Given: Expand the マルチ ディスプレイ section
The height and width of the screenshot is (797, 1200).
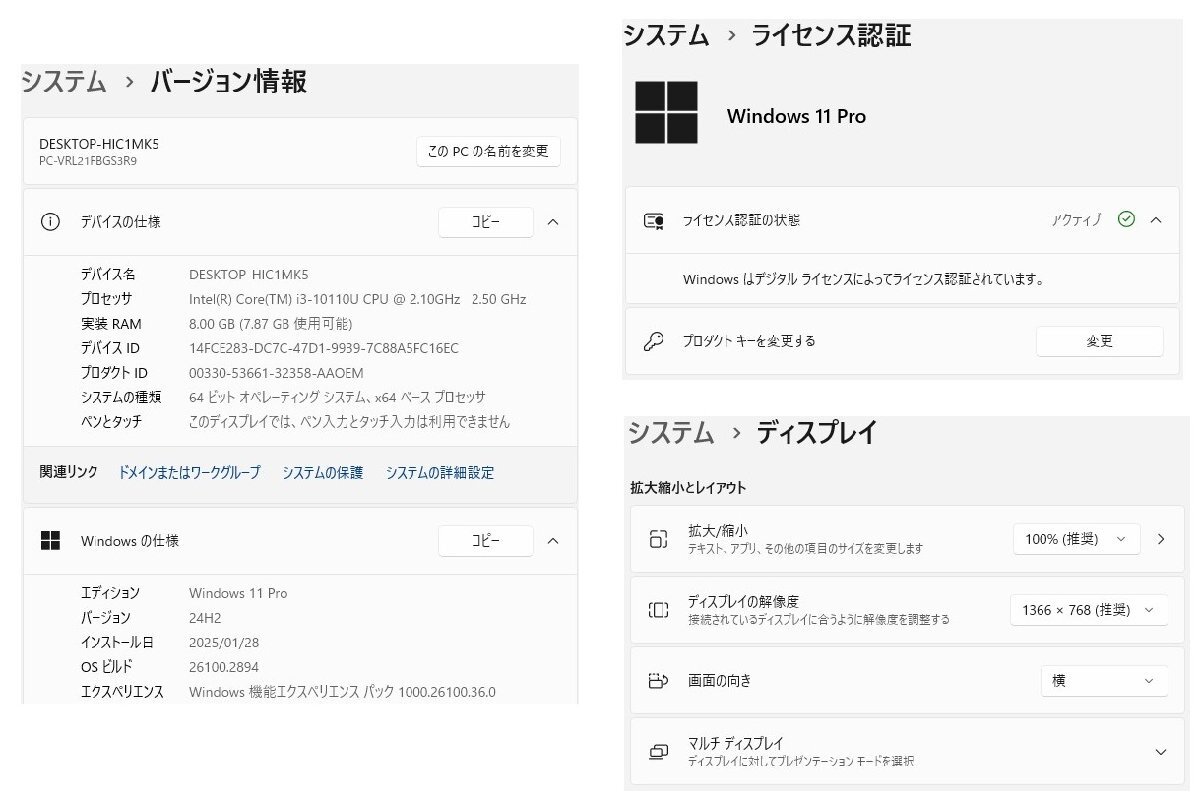Looking at the screenshot, I should pyautogui.click(x=1161, y=752).
